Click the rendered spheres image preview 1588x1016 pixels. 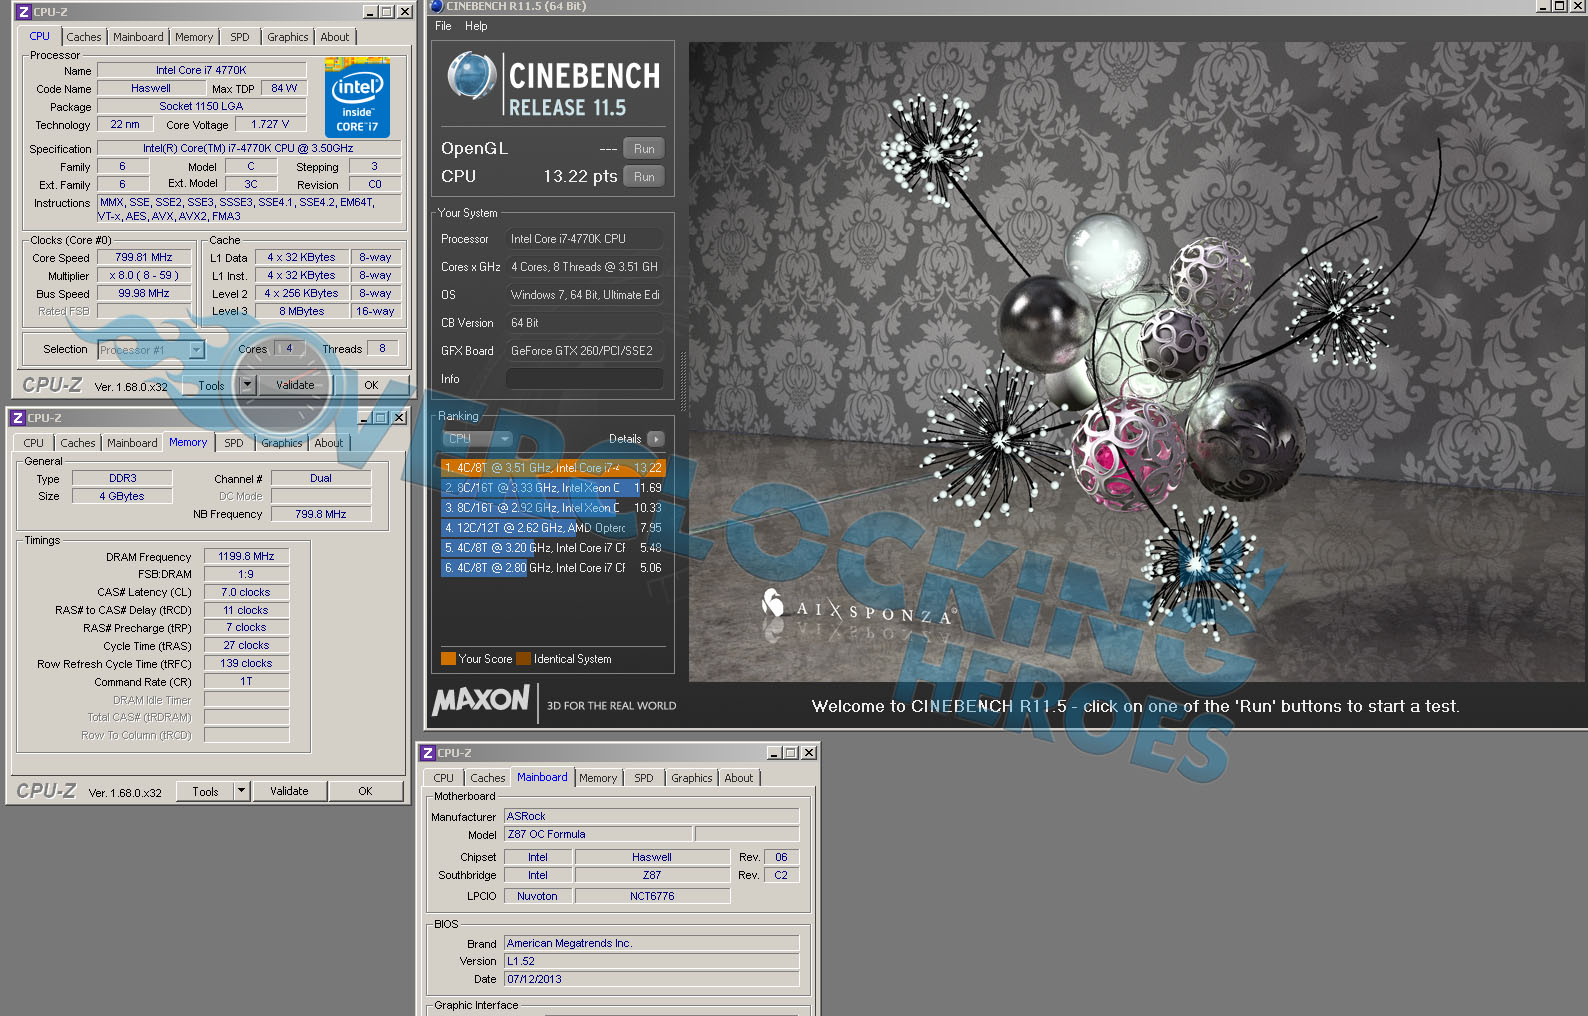pyautogui.click(x=1137, y=362)
